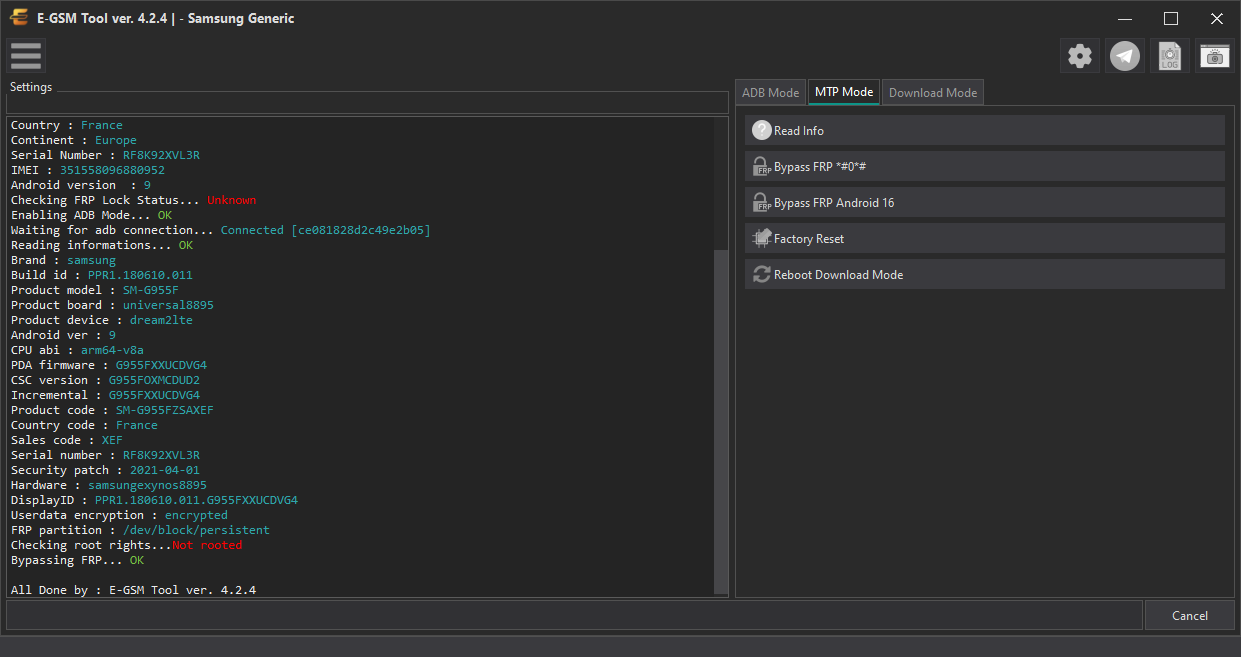The image size is (1241, 657).
Task: Maximize the E-GSM Tool window
Action: [x=1171, y=18]
